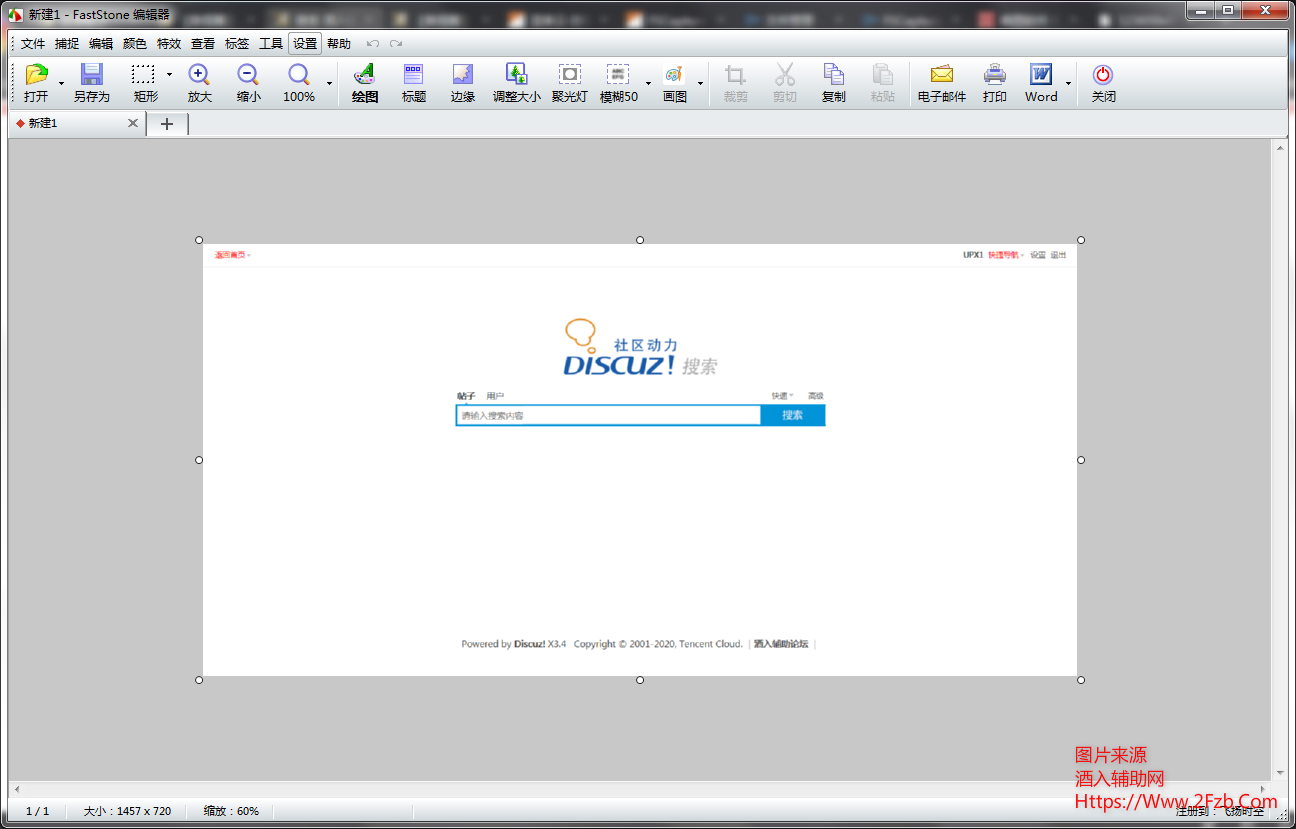The image size is (1296, 829).
Task: Click the Crop (裁剪) tool icon
Action: pos(735,75)
